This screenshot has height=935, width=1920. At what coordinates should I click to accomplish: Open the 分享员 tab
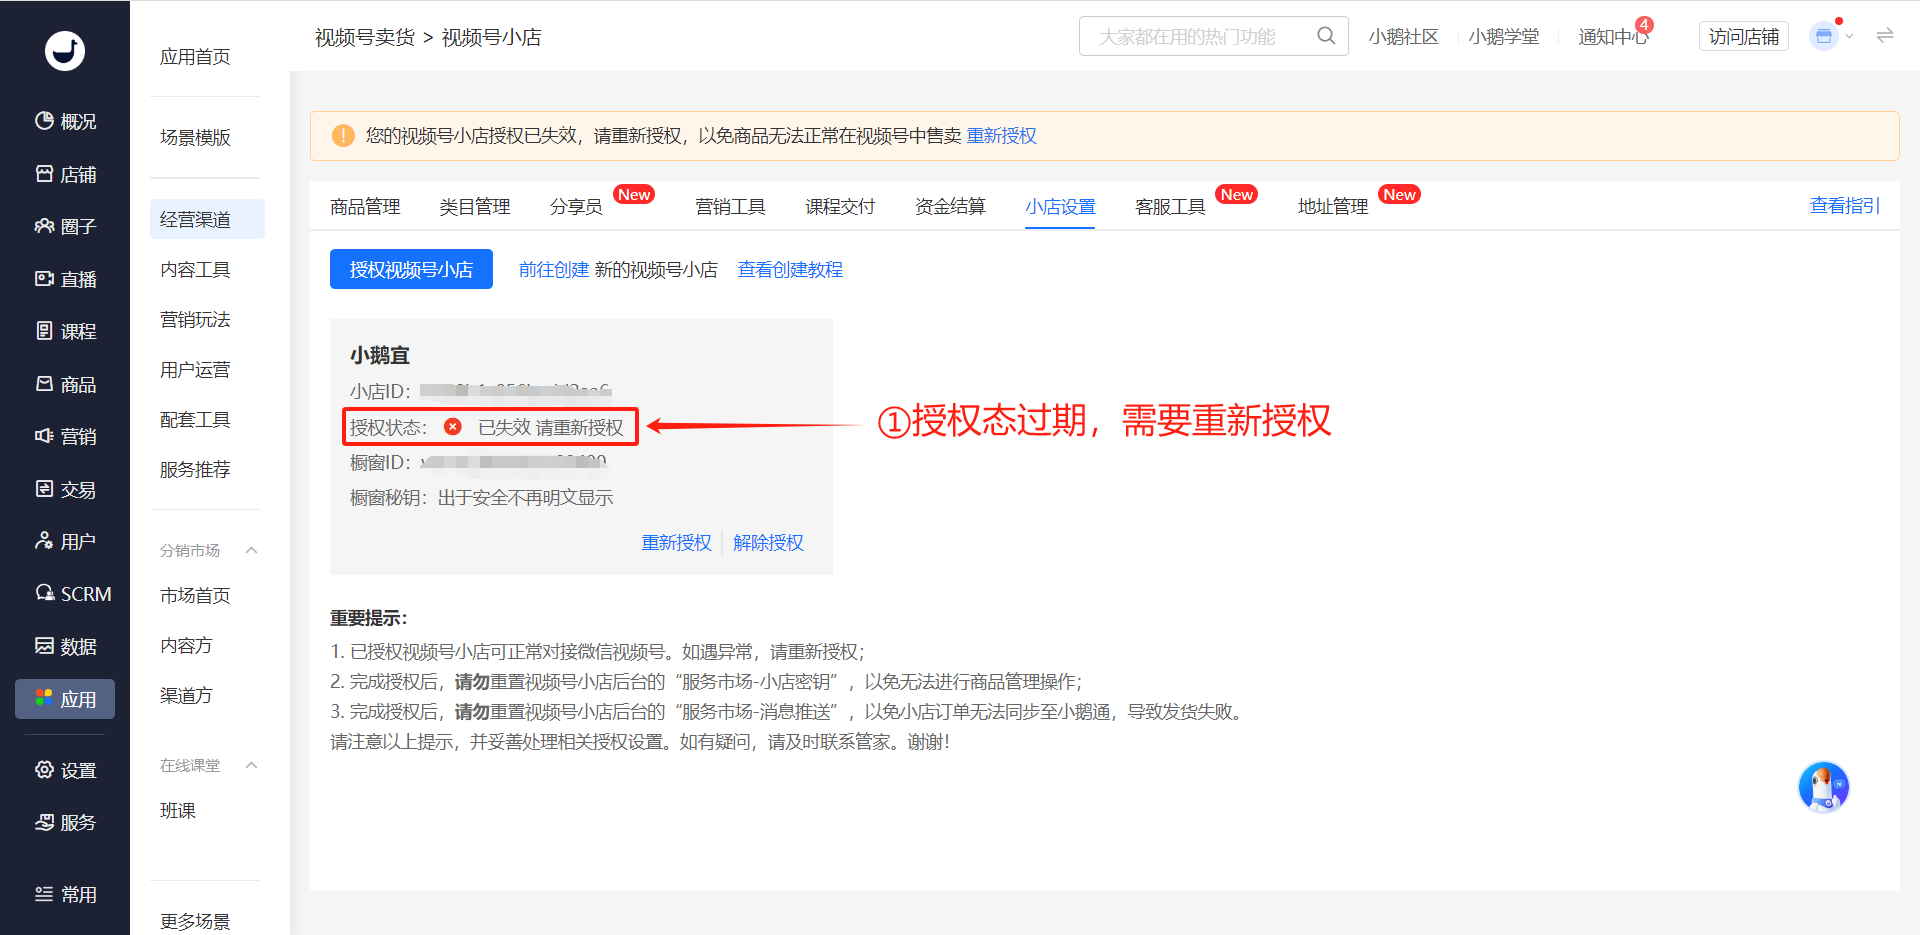576,206
